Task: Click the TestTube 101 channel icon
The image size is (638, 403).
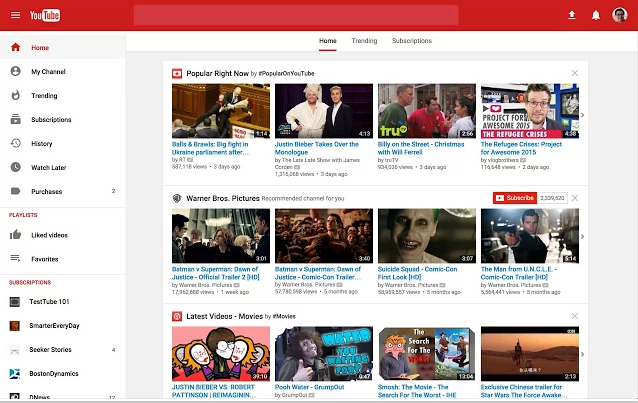Action: [x=15, y=302]
